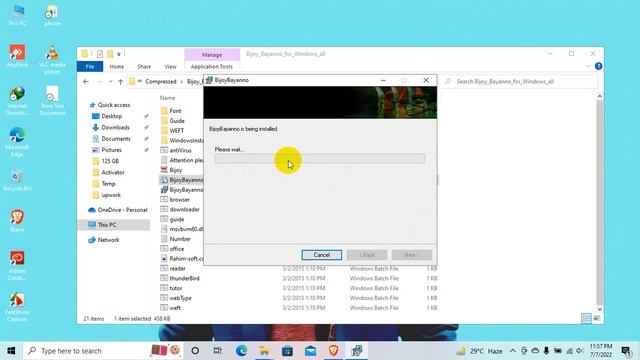Open volume control in system tray
The width and height of the screenshot is (640, 360).
click(x=580, y=351)
